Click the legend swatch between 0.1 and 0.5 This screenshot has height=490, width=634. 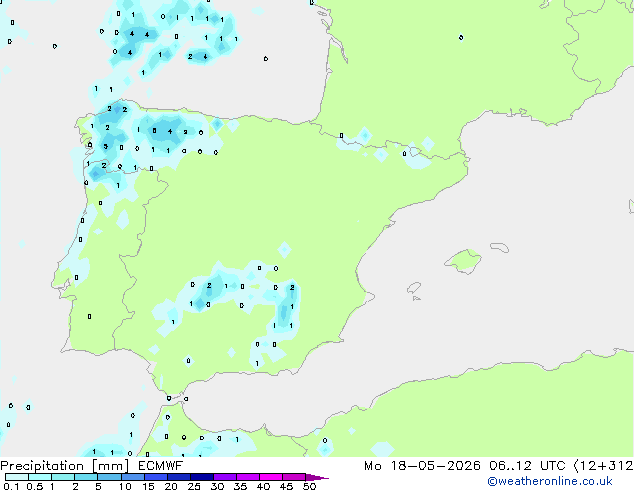pyautogui.click(x=17, y=477)
